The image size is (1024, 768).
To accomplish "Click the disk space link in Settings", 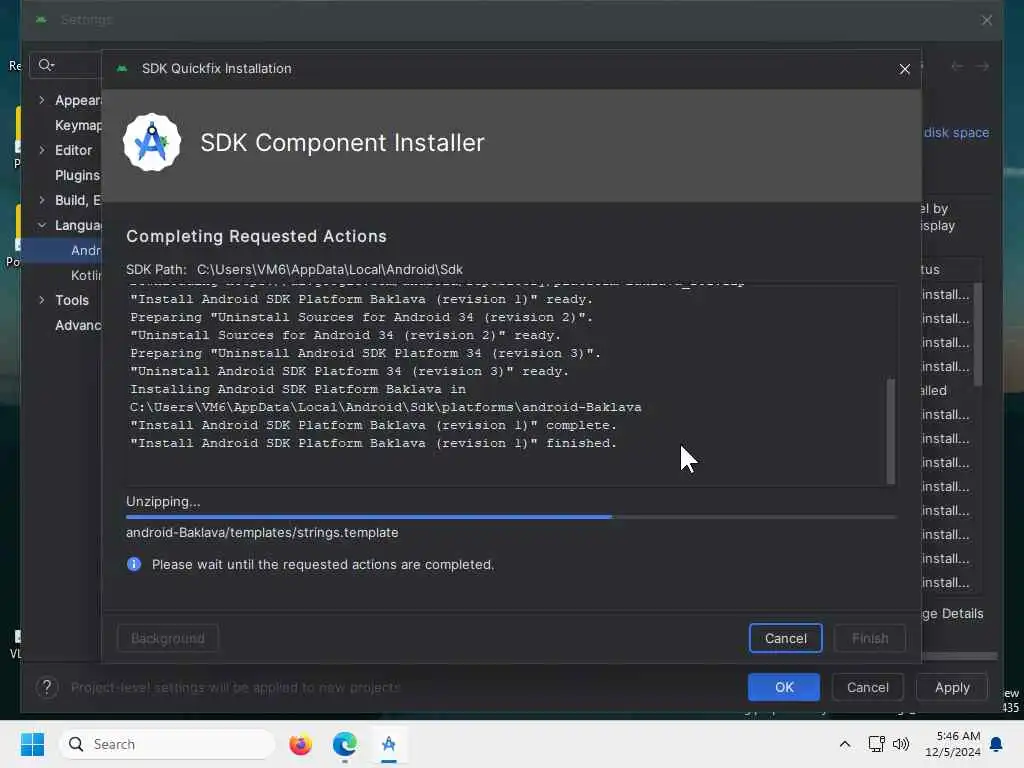I will coord(956,133).
